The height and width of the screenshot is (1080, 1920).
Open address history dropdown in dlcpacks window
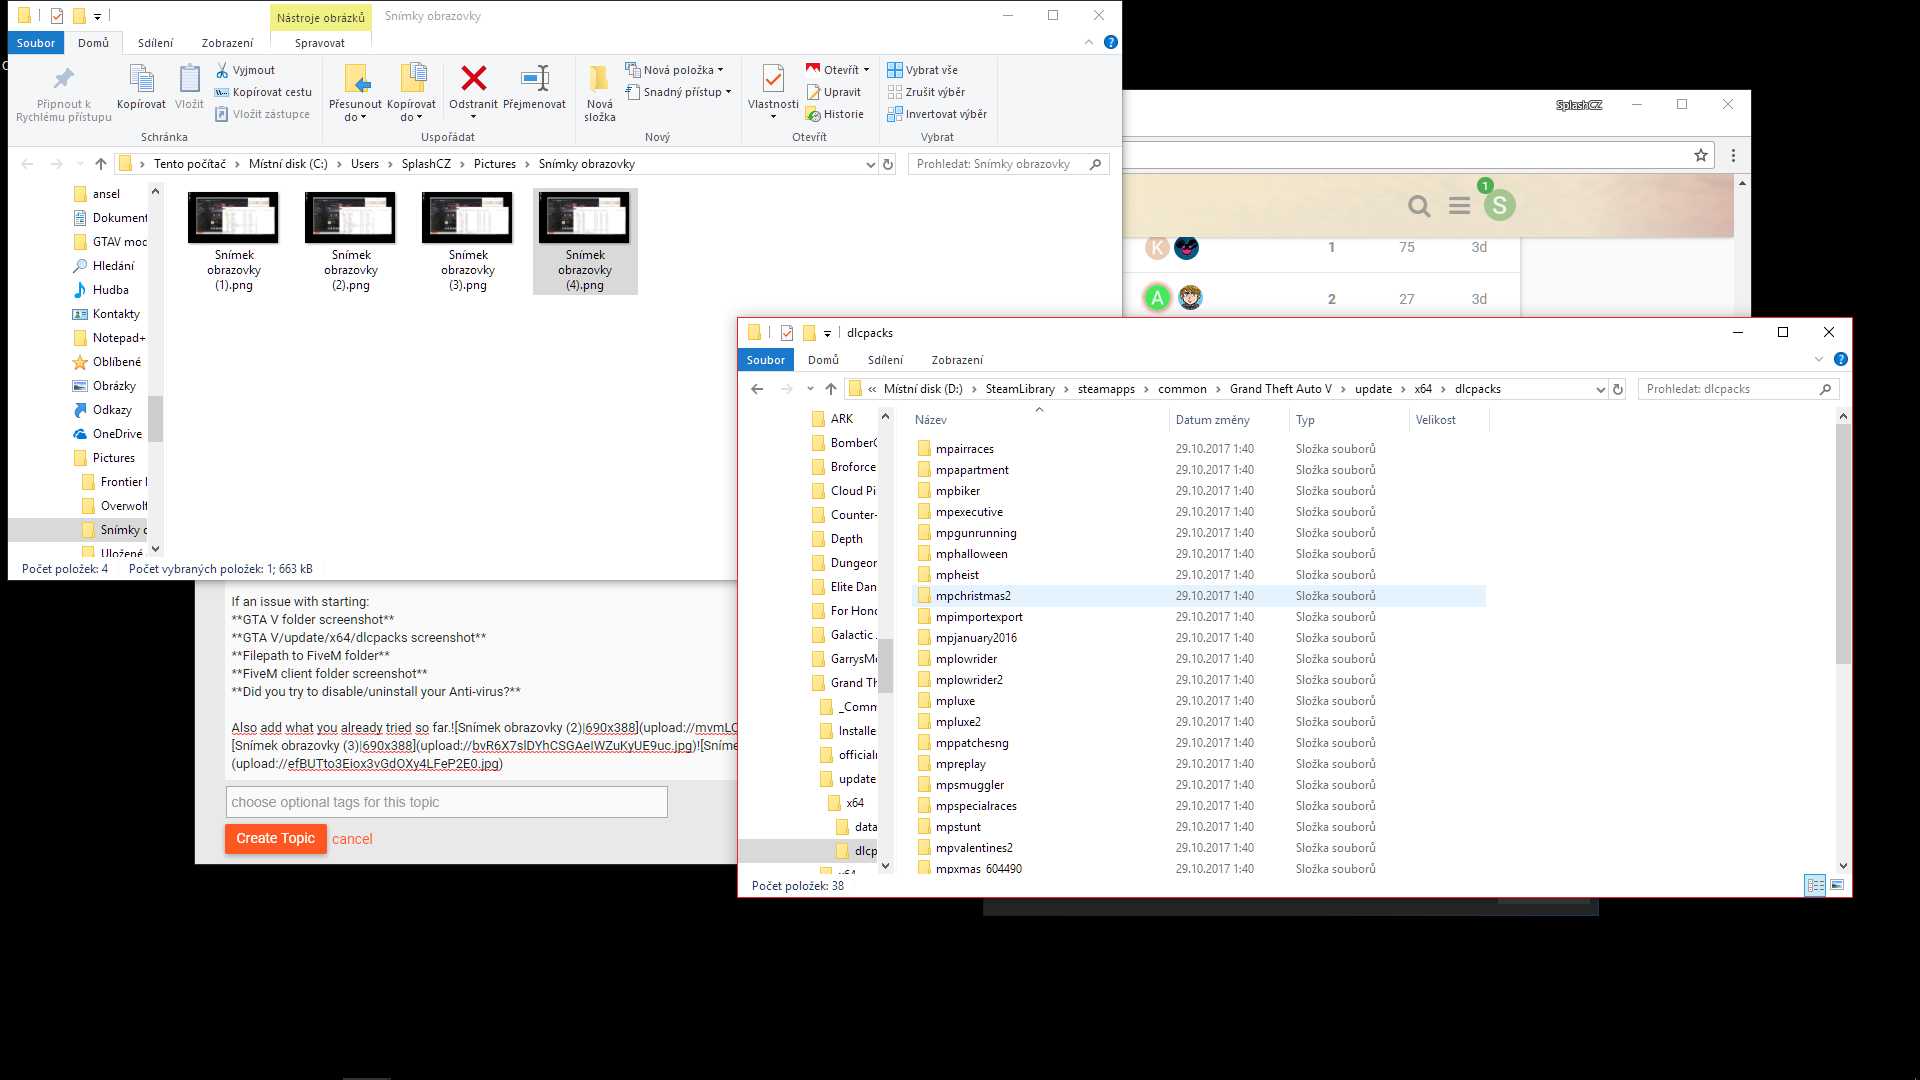(x=1600, y=389)
